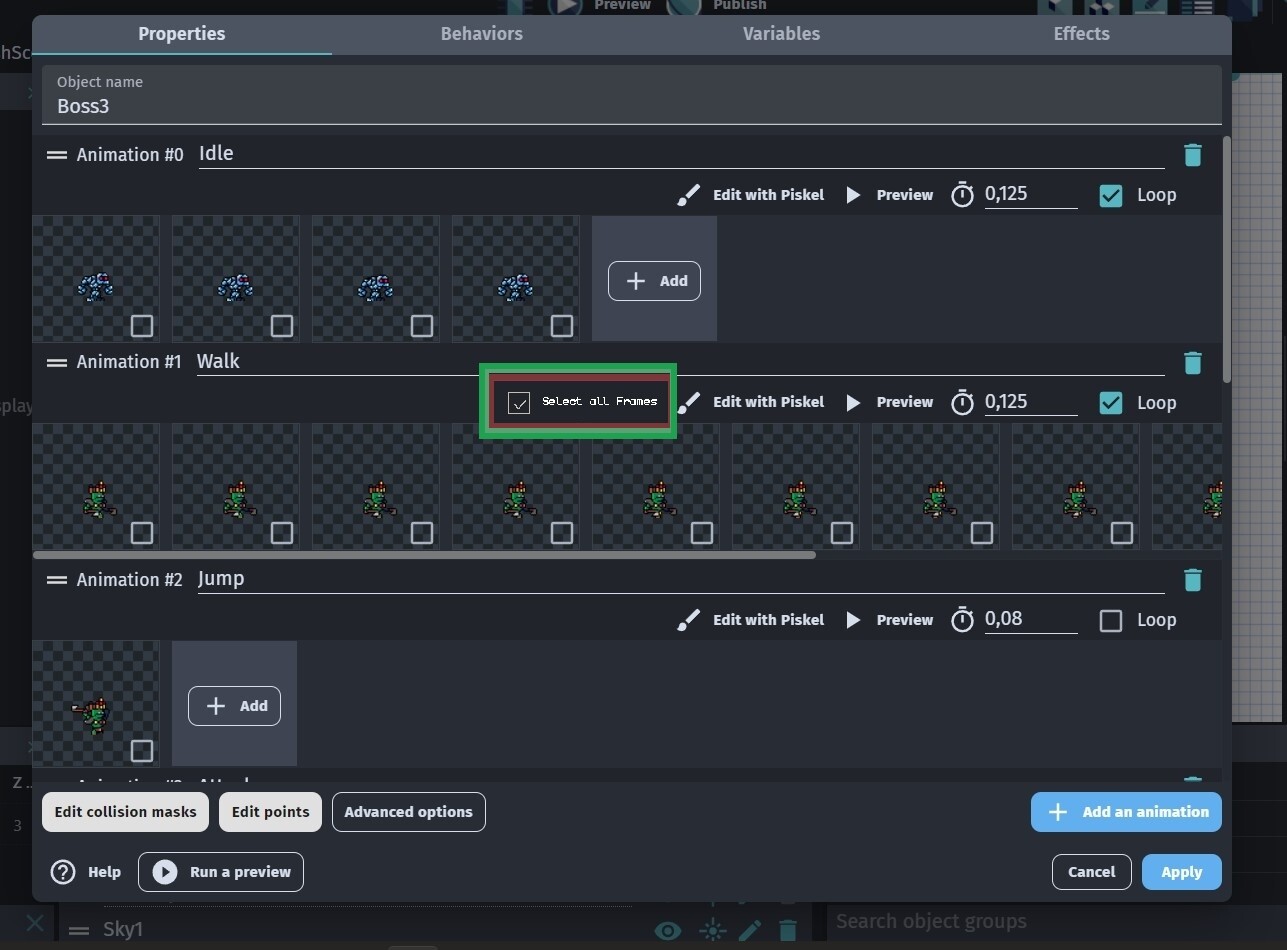
Task: Delete the Jump animation
Action: point(1193,580)
